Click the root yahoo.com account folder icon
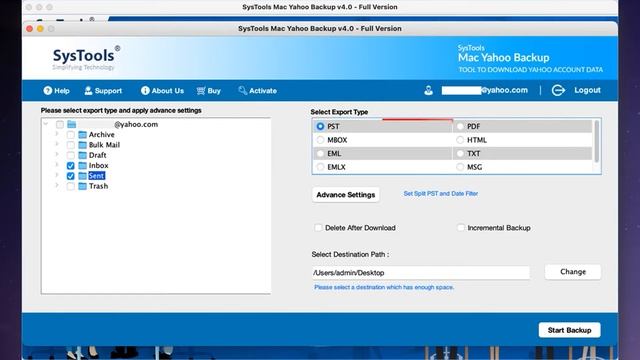This screenshot has width=640, height=360. (x=72, y=124)
